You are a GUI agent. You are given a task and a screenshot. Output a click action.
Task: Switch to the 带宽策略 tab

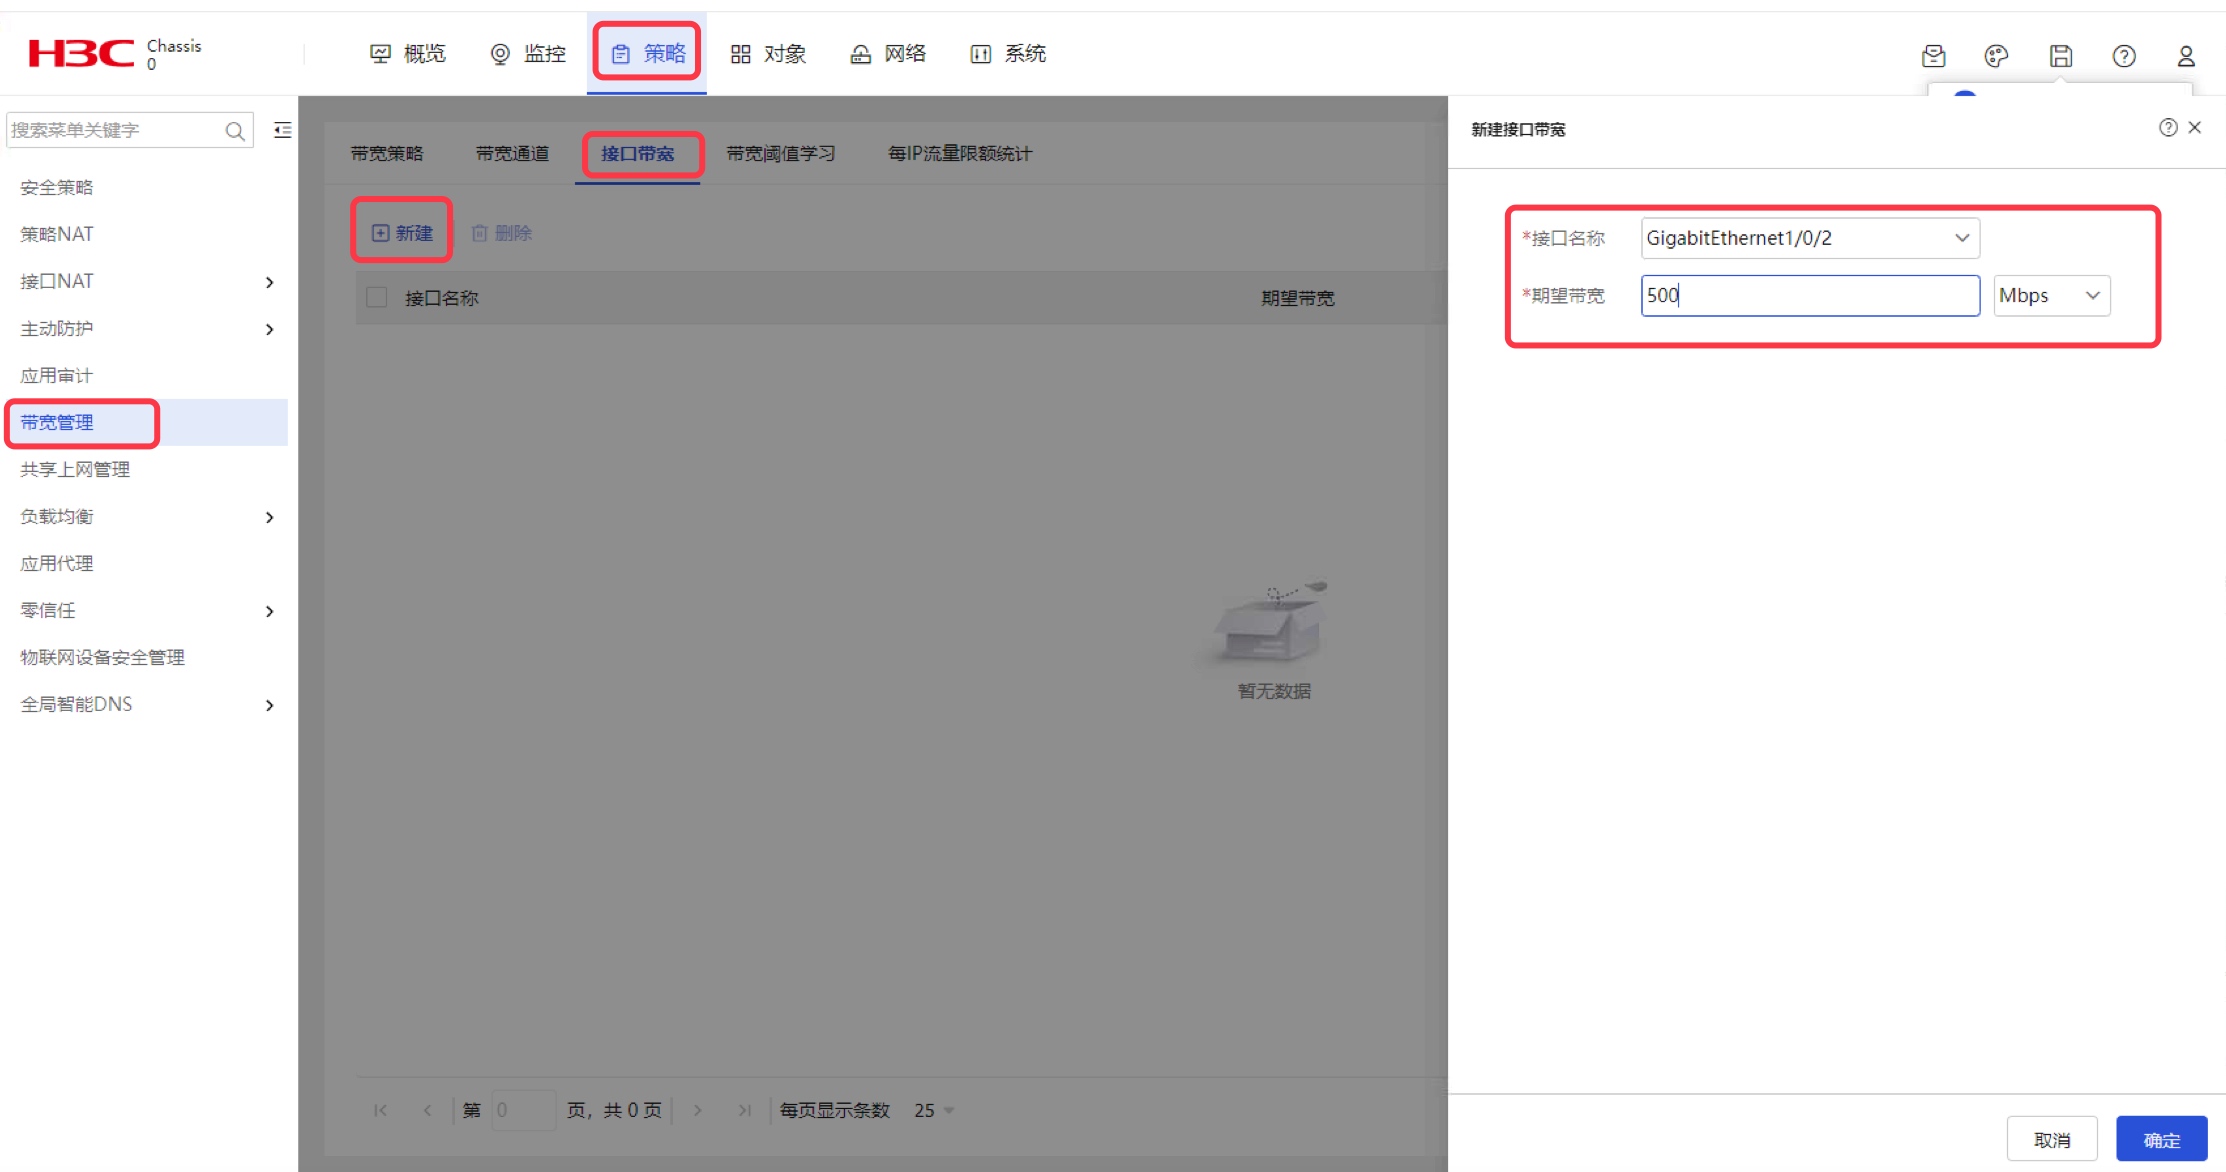click(387, 153)
